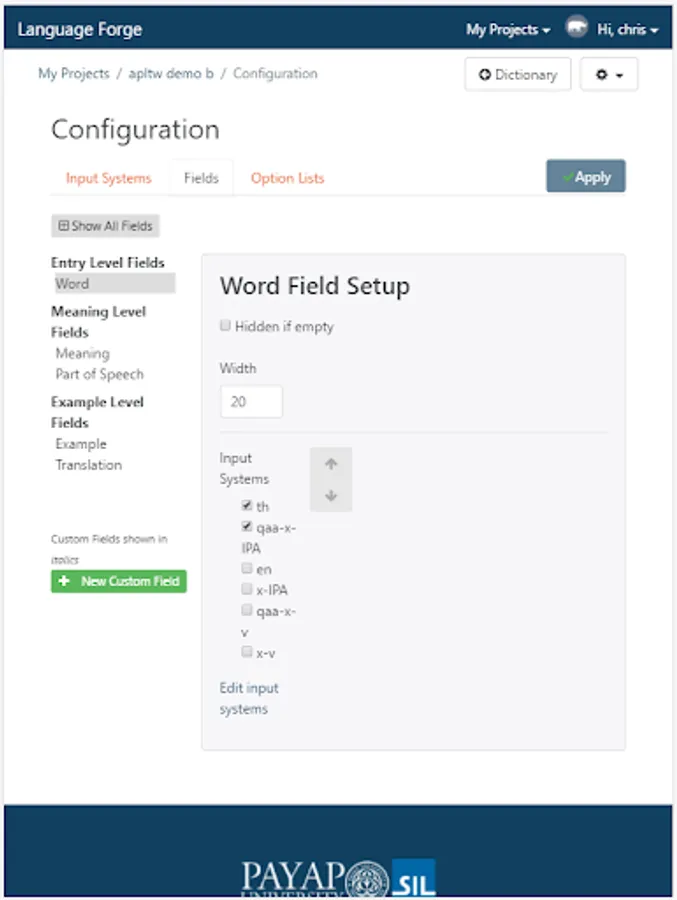Open the Hi, chris account menu
This screenshot has width=677, height=900.
click(x=627, y=29)
